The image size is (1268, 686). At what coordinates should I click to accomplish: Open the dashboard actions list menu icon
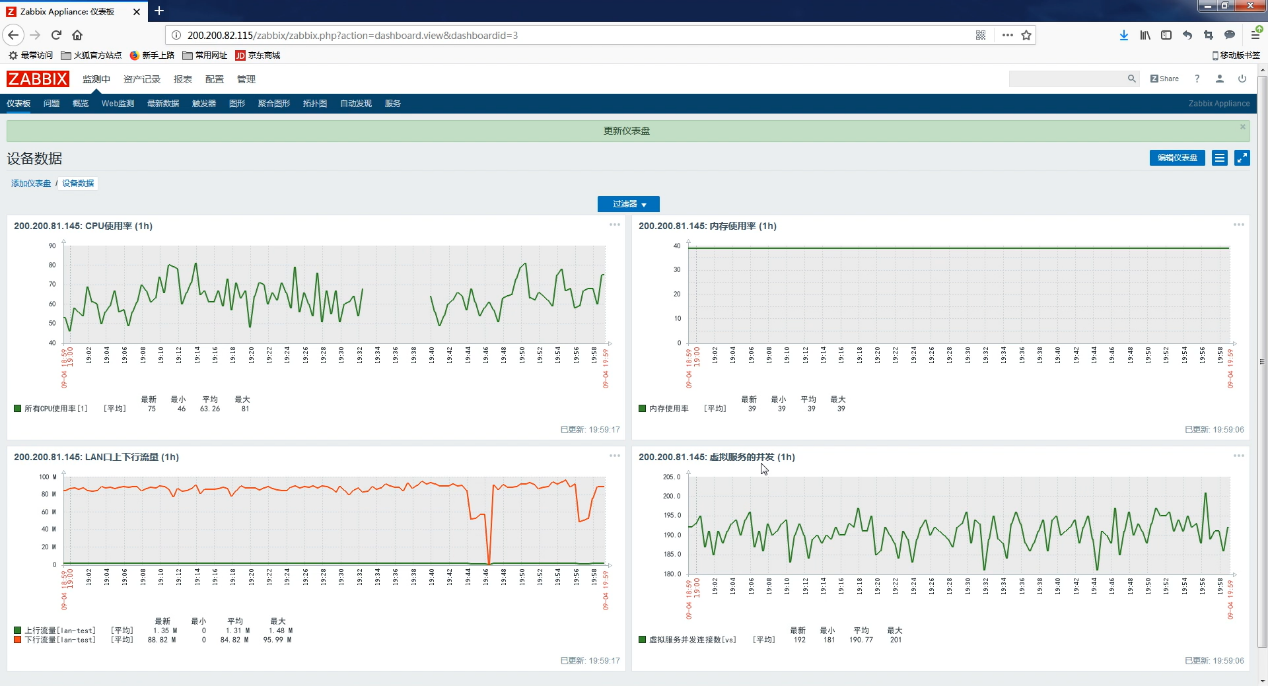tap(1220, 158)
